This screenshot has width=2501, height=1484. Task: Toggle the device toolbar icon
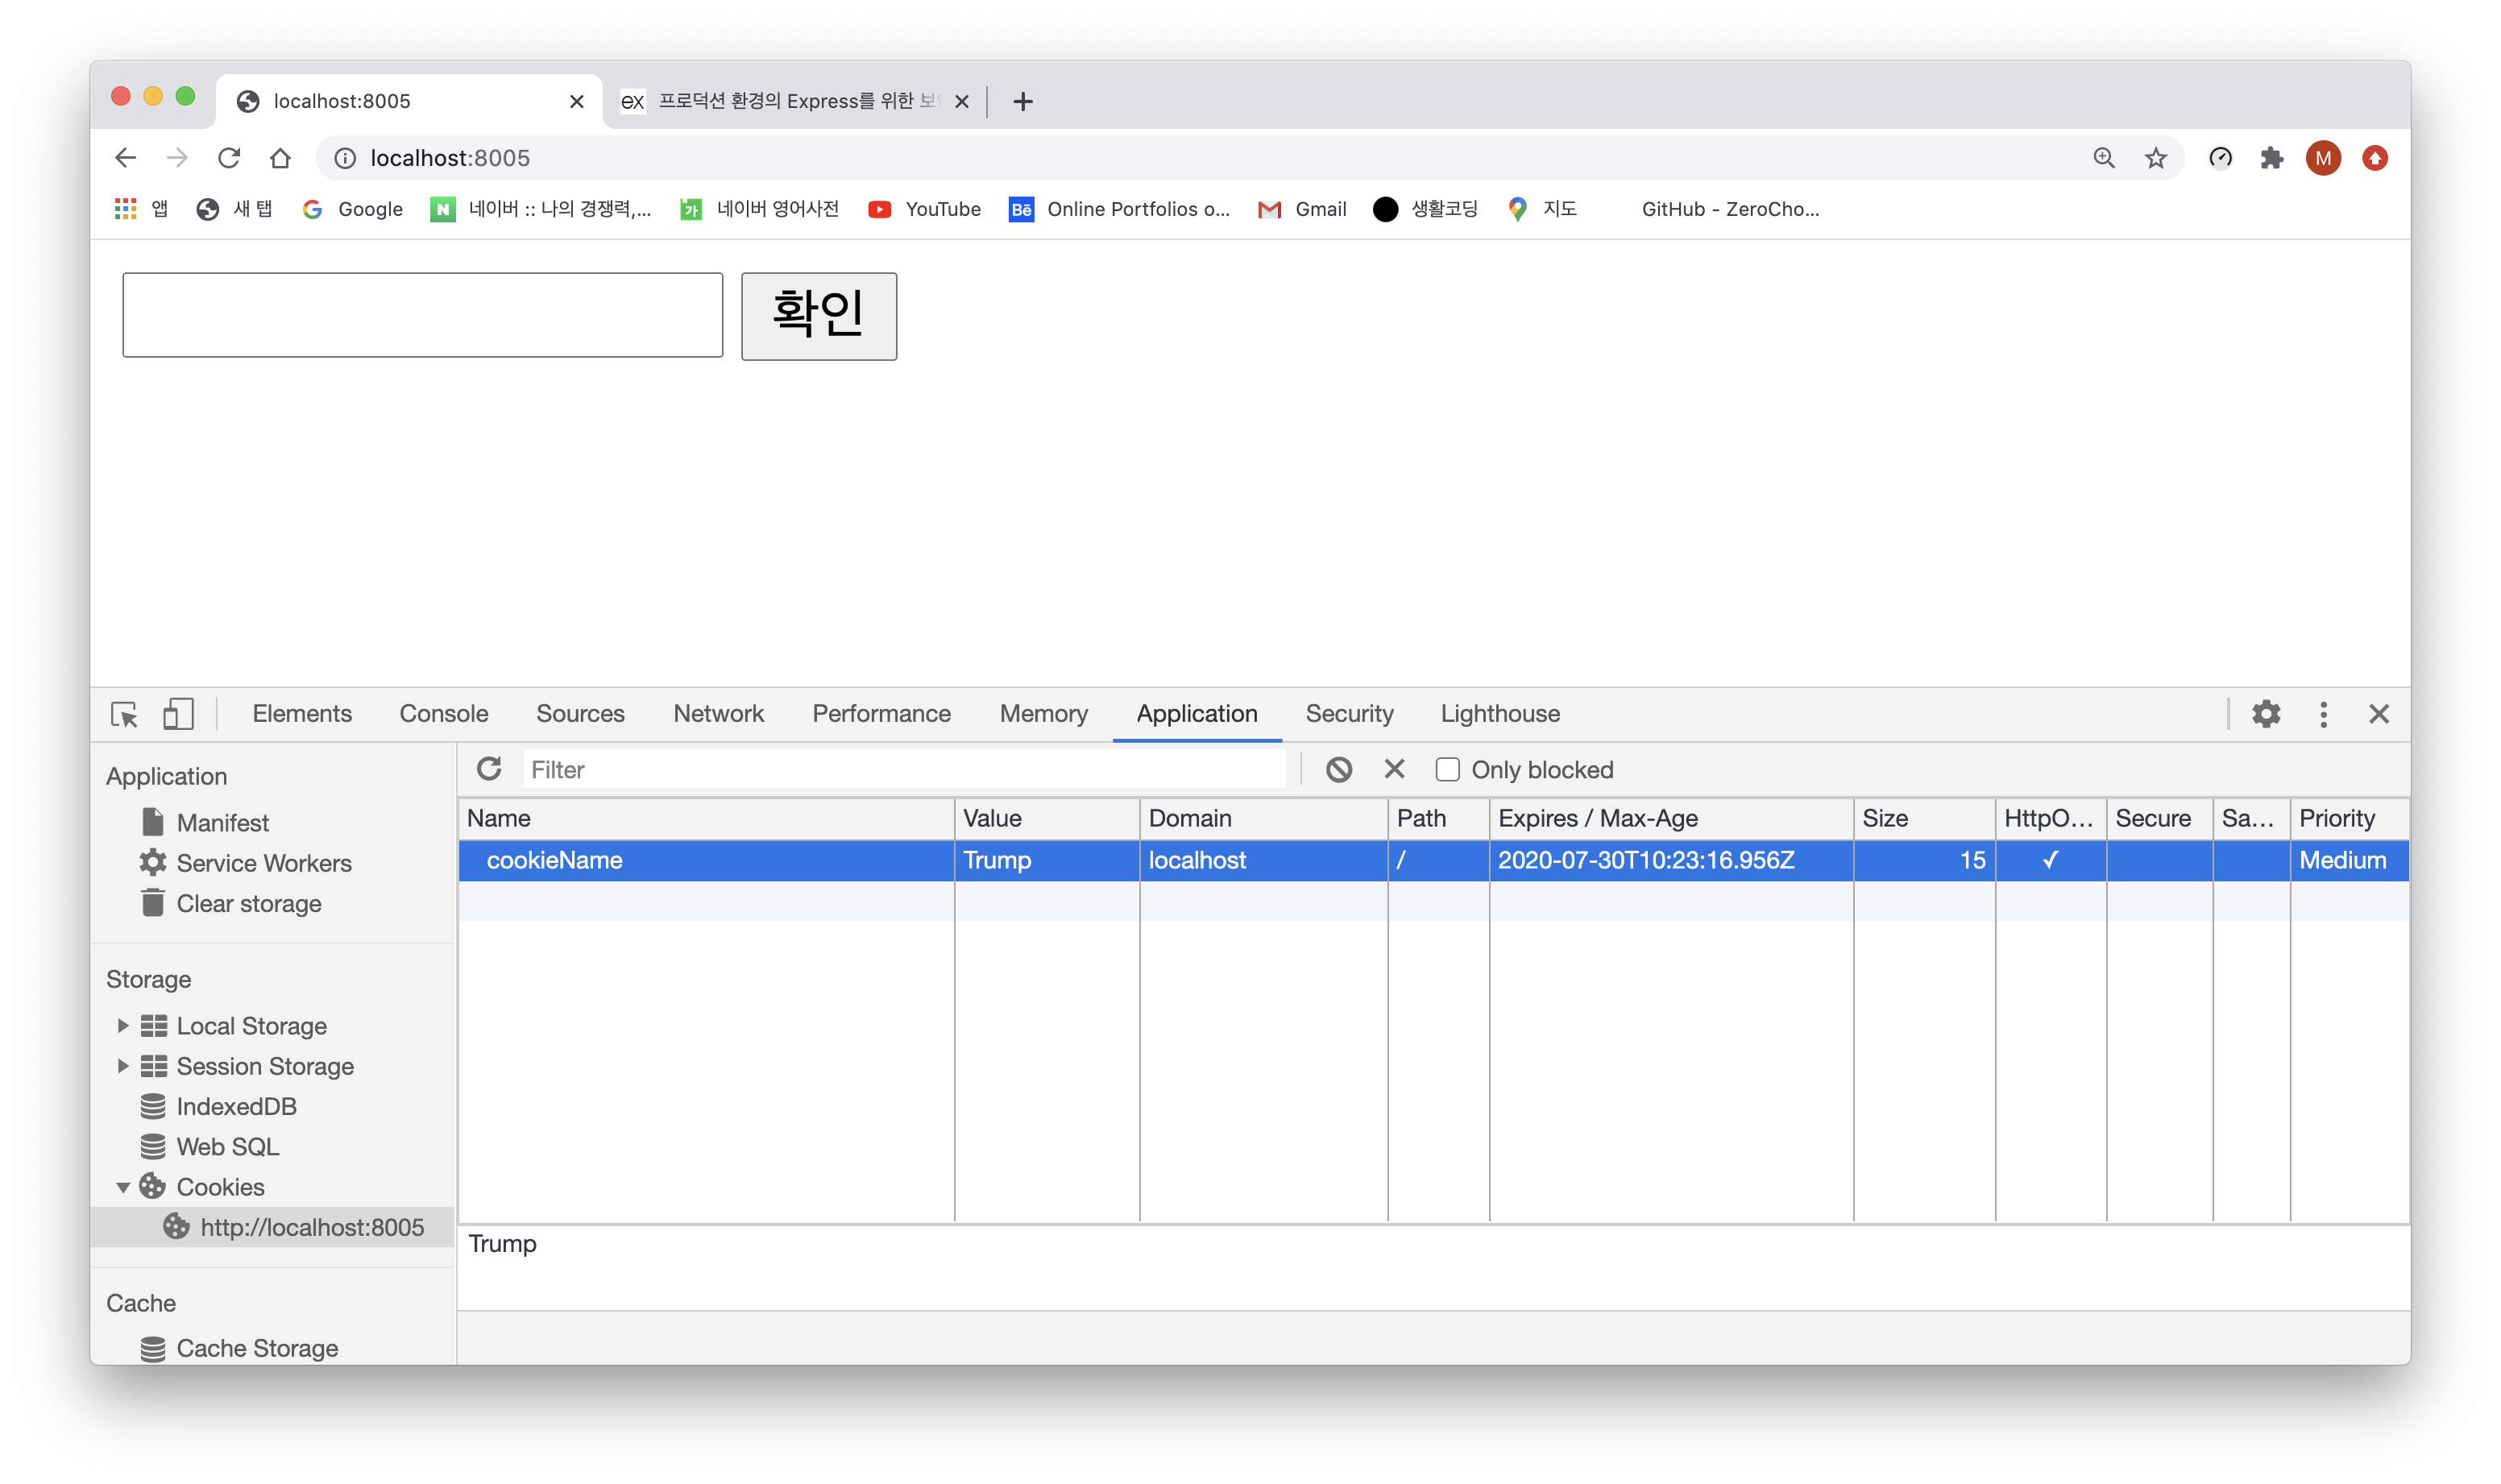pyautogui.click(x=178, y=714)
